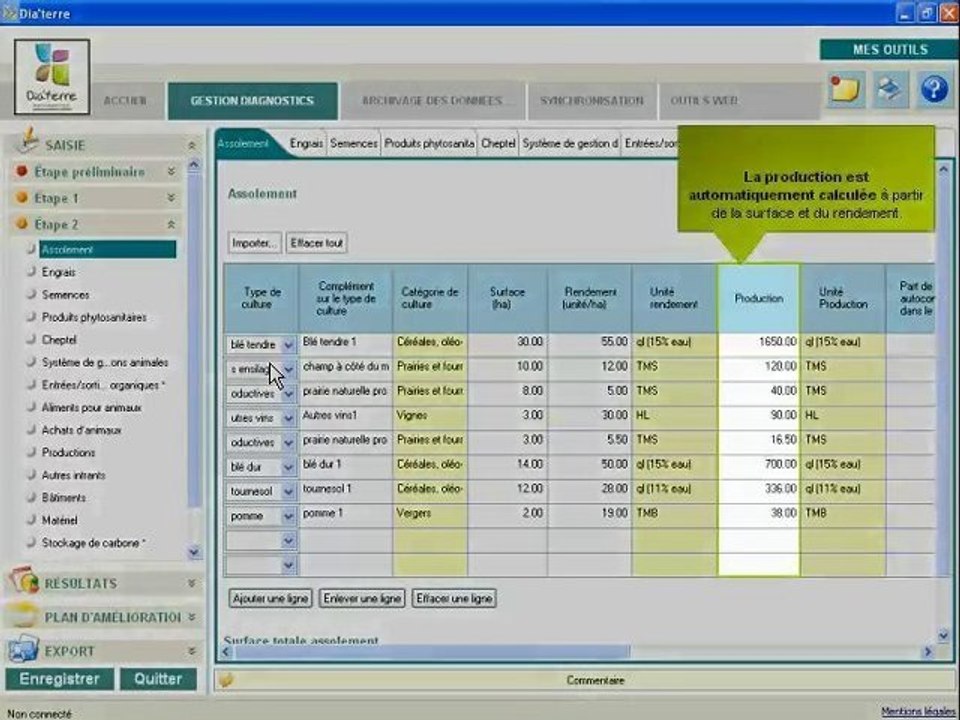Switch to the Produits phytosanitaires tab
This screenshot has width=960, height=720.
(429, 143)
